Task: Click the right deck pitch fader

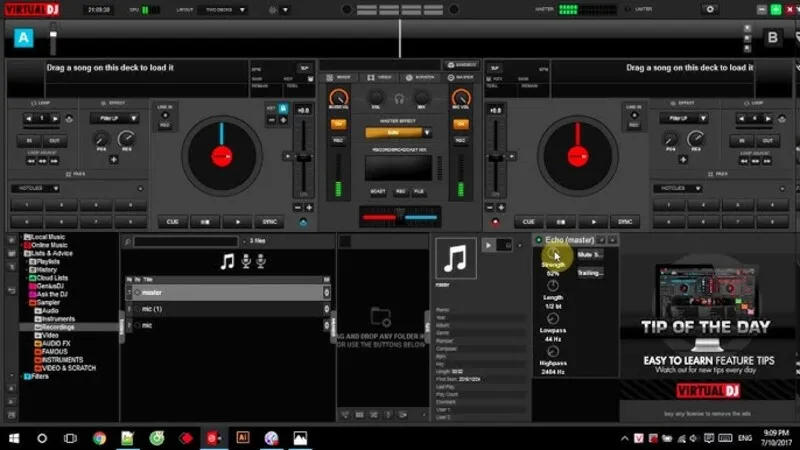Action: pos(495,159)
